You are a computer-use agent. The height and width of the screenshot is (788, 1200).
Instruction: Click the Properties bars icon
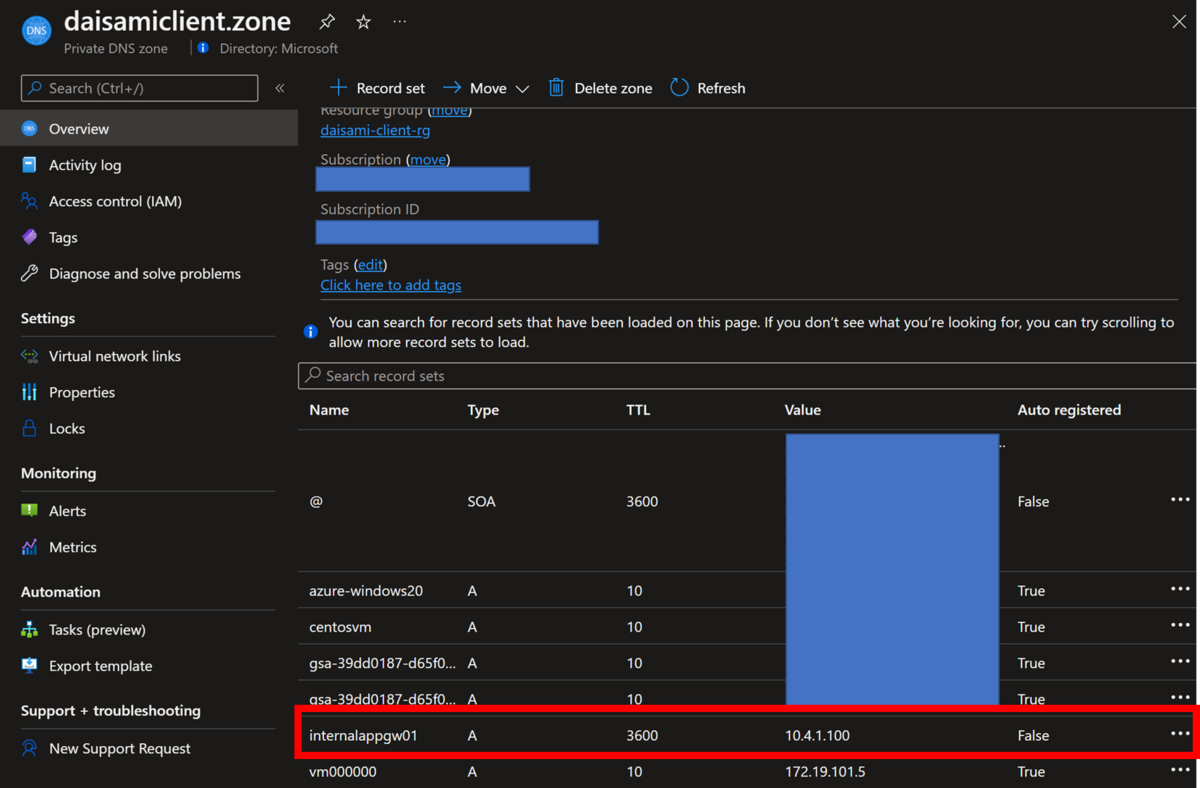(x=29, y=392)
